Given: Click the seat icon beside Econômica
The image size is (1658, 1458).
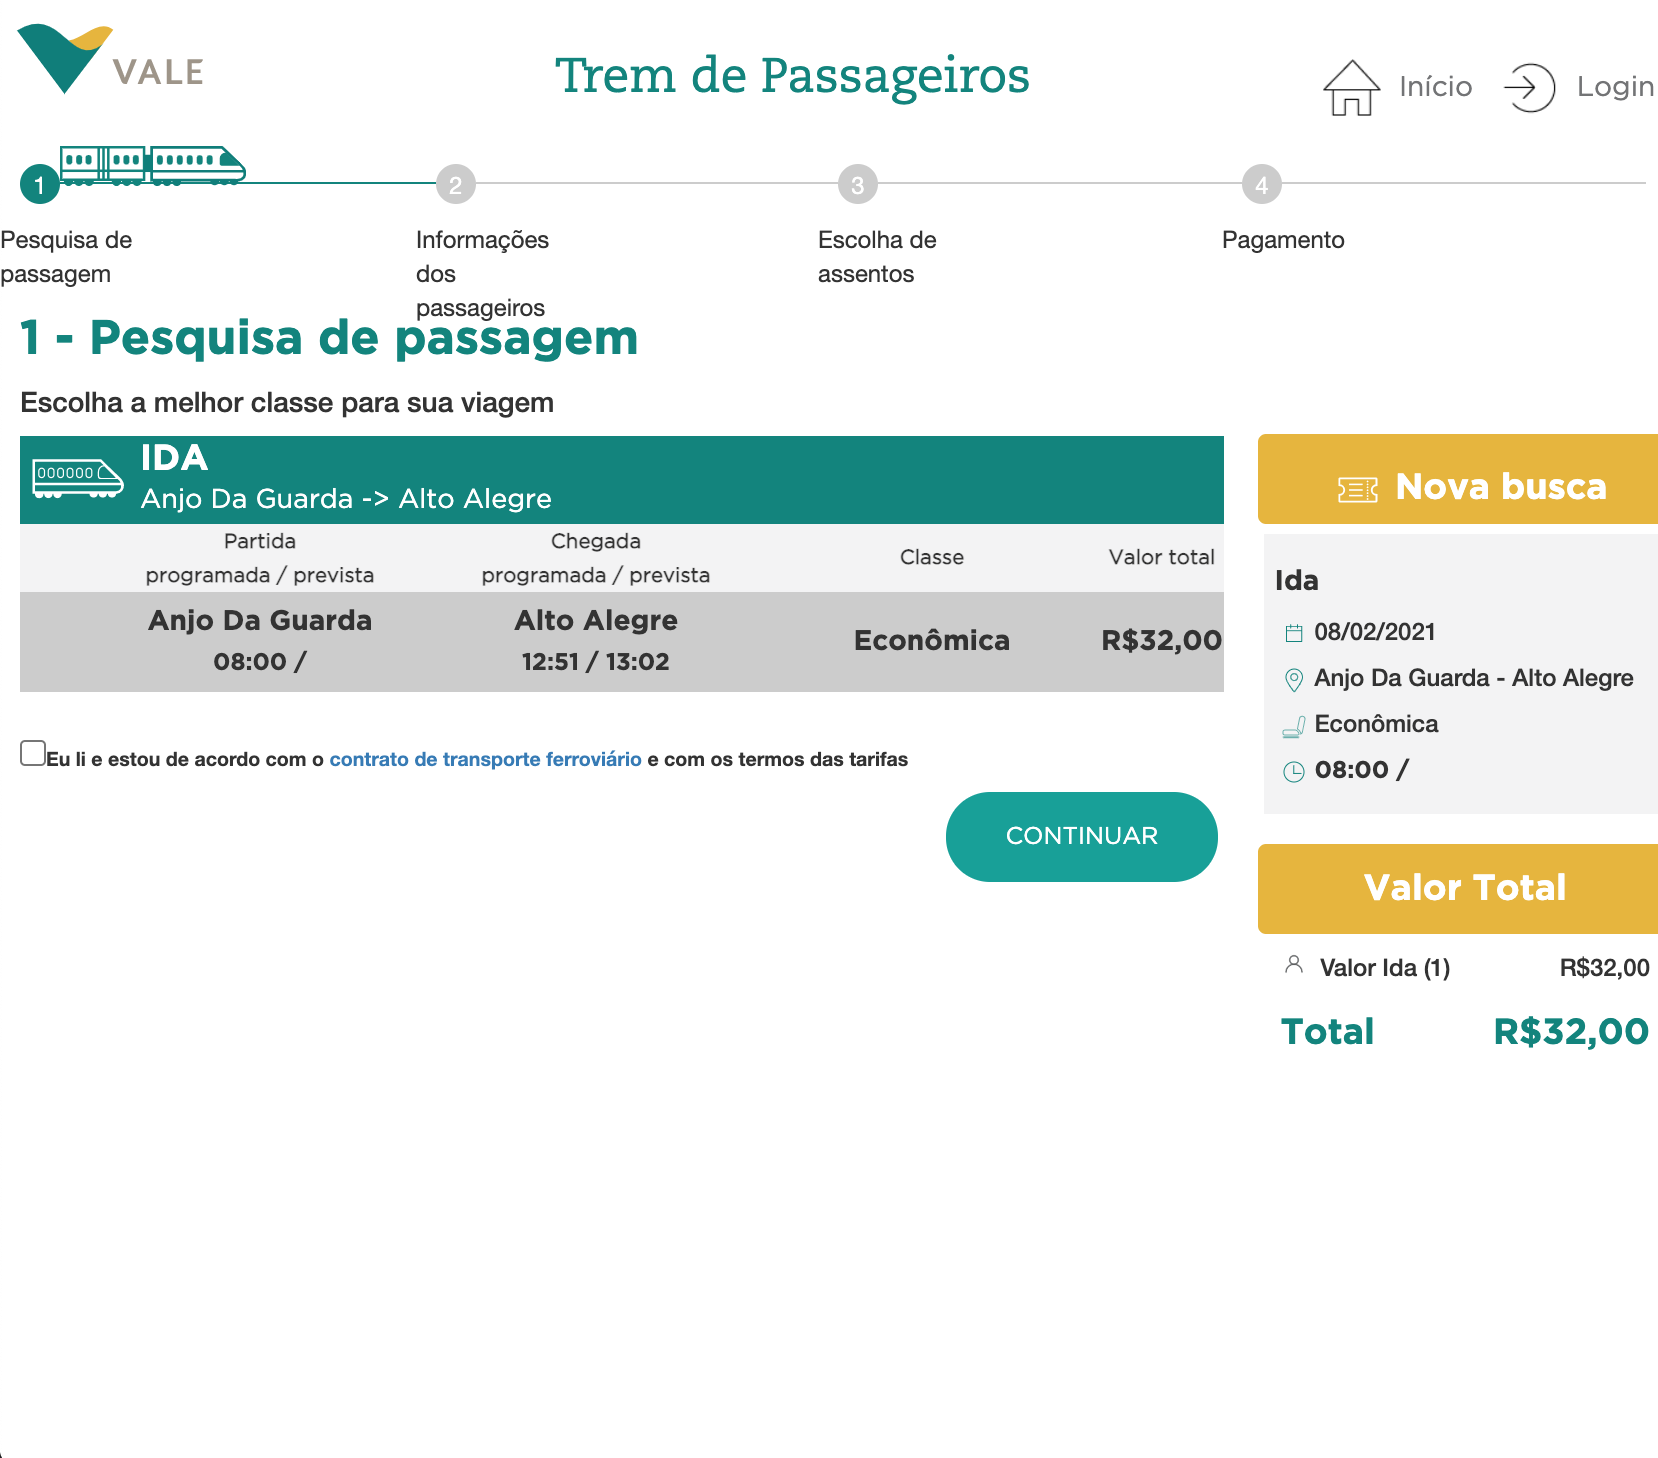Looking at the screenshot, I should pos(1294,727).
